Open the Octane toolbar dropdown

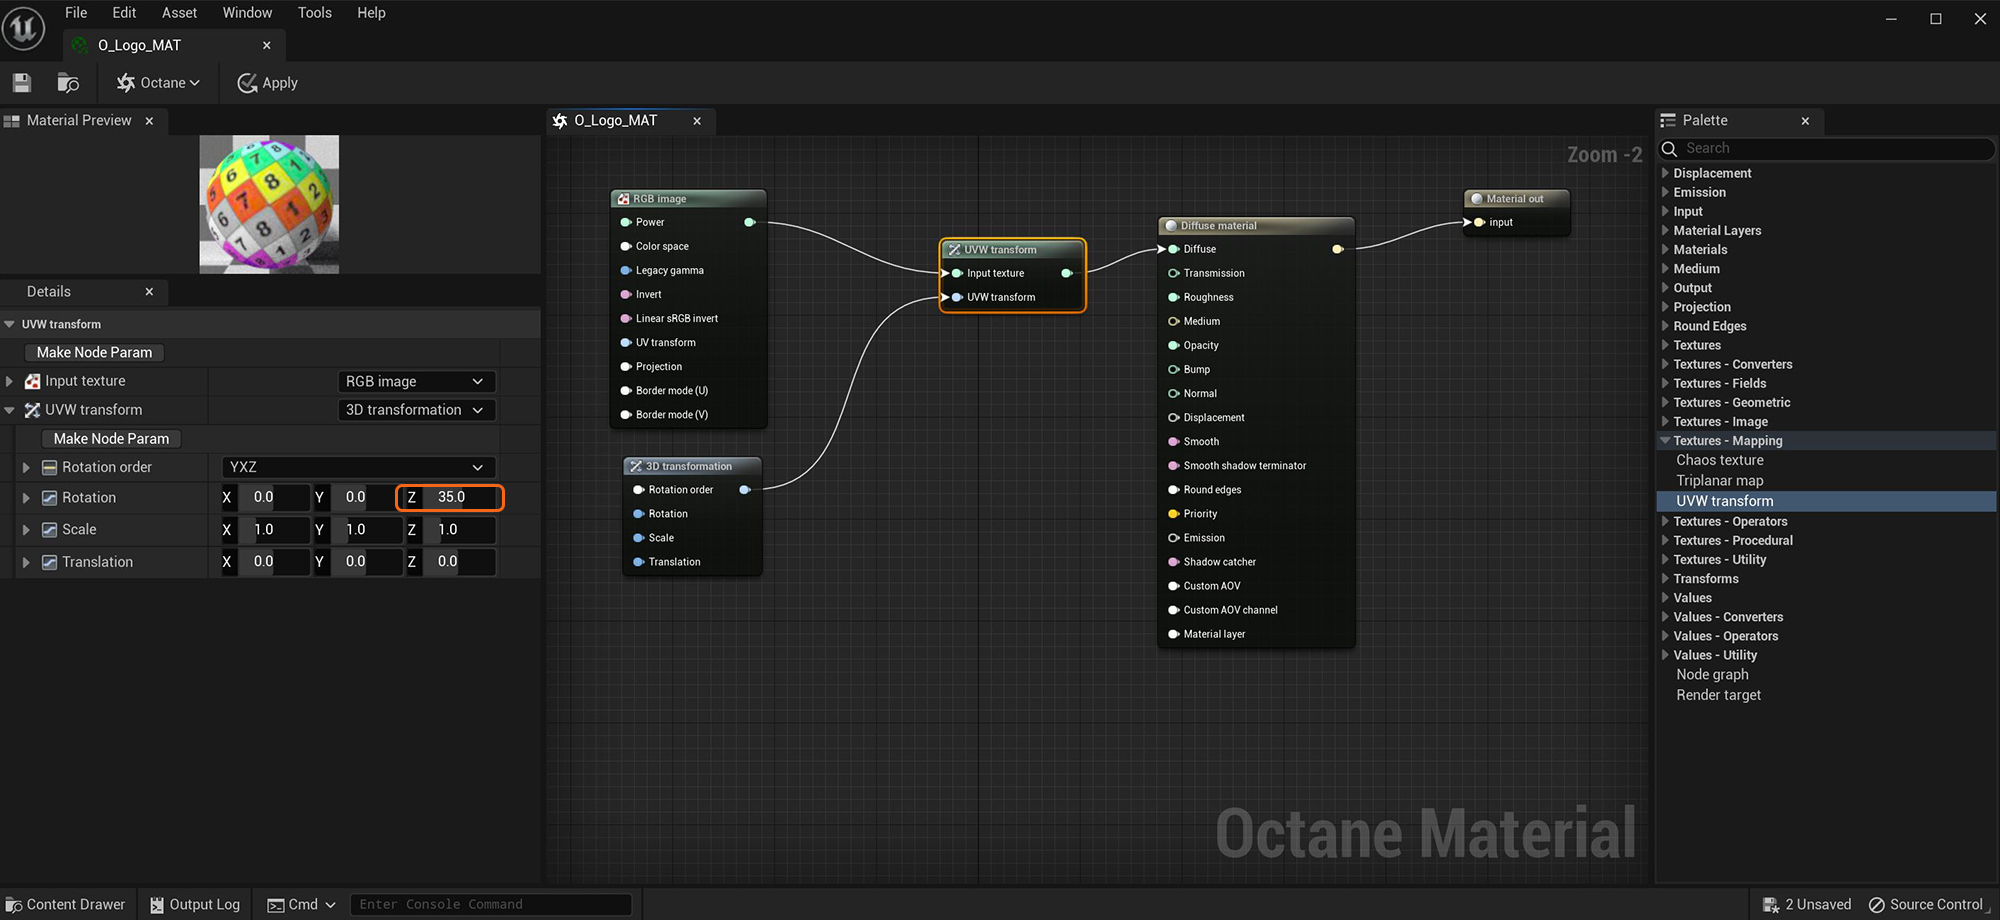(x=158, y=83)
